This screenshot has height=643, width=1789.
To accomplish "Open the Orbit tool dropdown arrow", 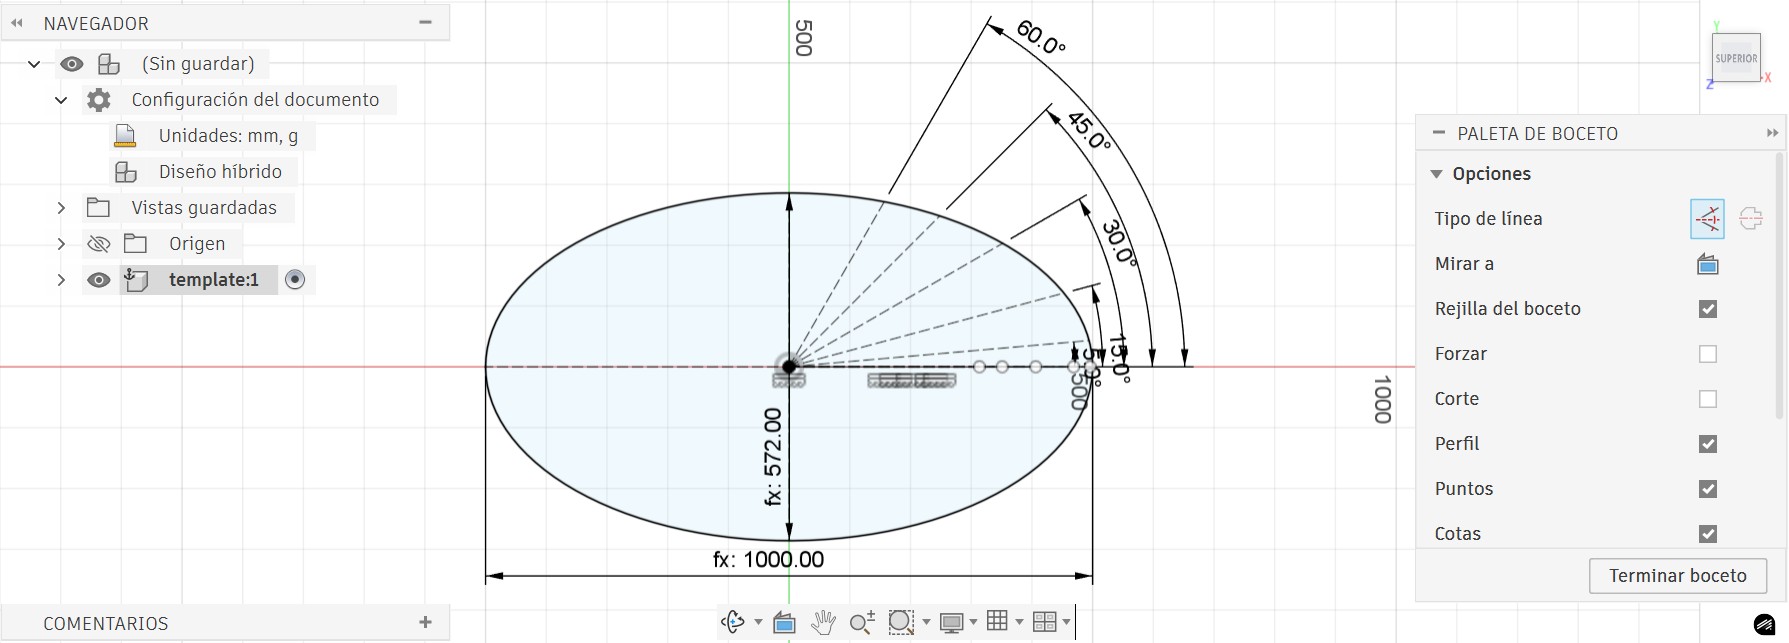I will (x=757, y=622).
